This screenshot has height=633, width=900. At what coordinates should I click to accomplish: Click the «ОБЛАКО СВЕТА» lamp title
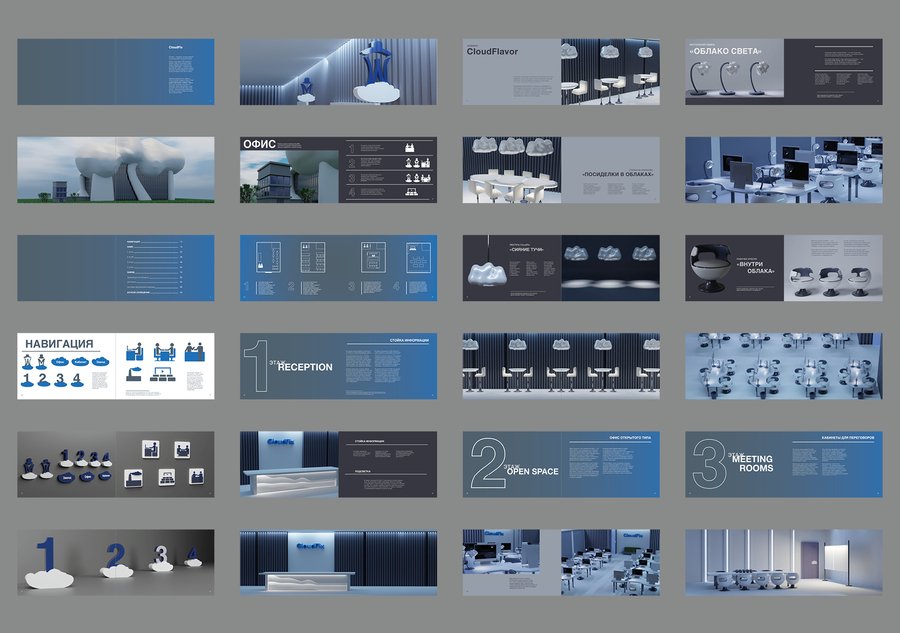click(x=726, y=51)
